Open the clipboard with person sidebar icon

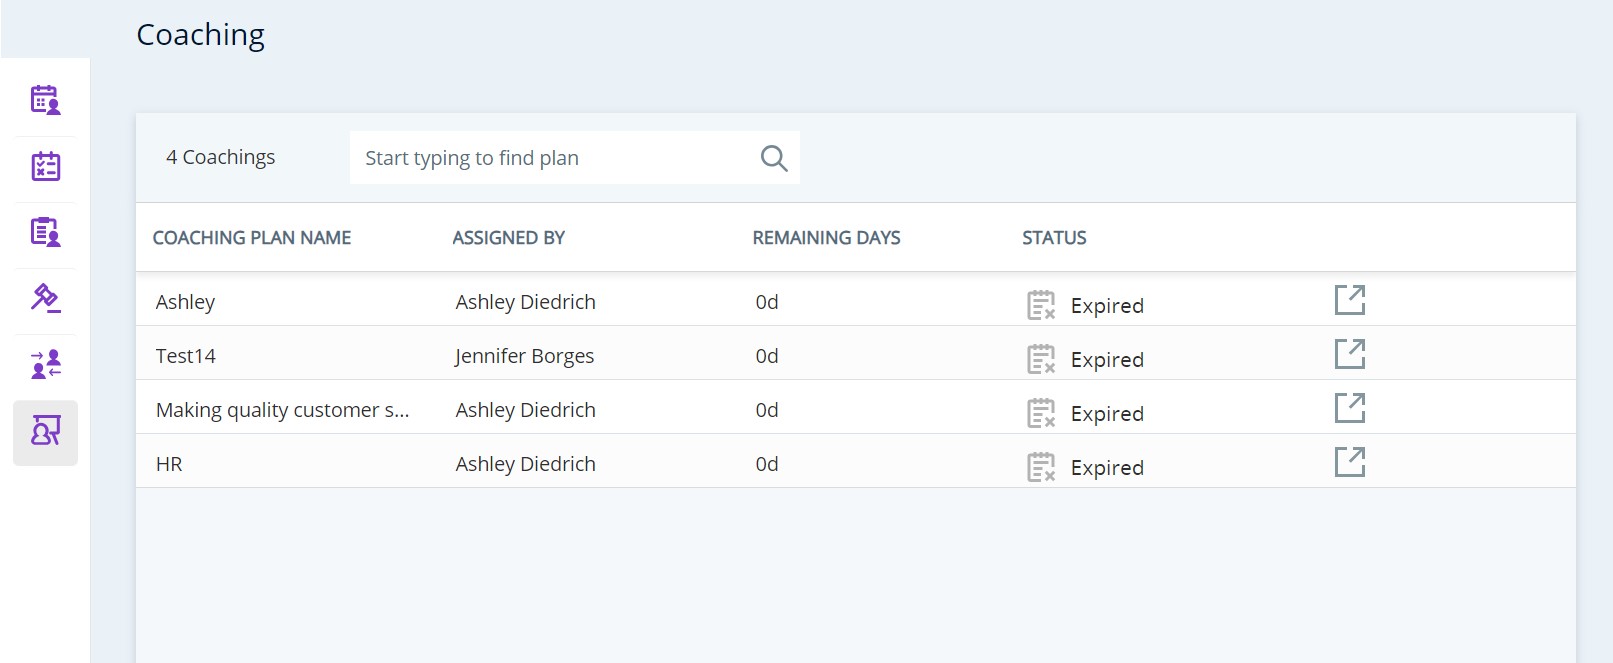(x=45, y=232)
